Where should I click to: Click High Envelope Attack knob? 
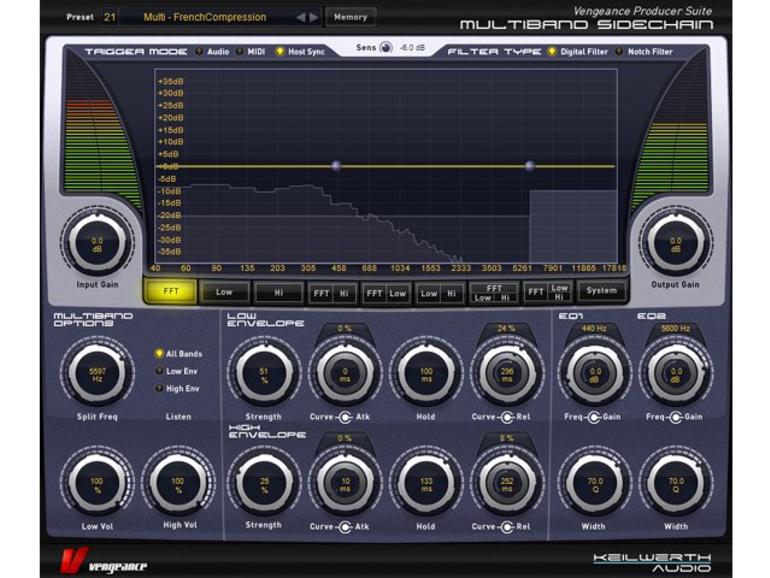[x=345, y=485]
